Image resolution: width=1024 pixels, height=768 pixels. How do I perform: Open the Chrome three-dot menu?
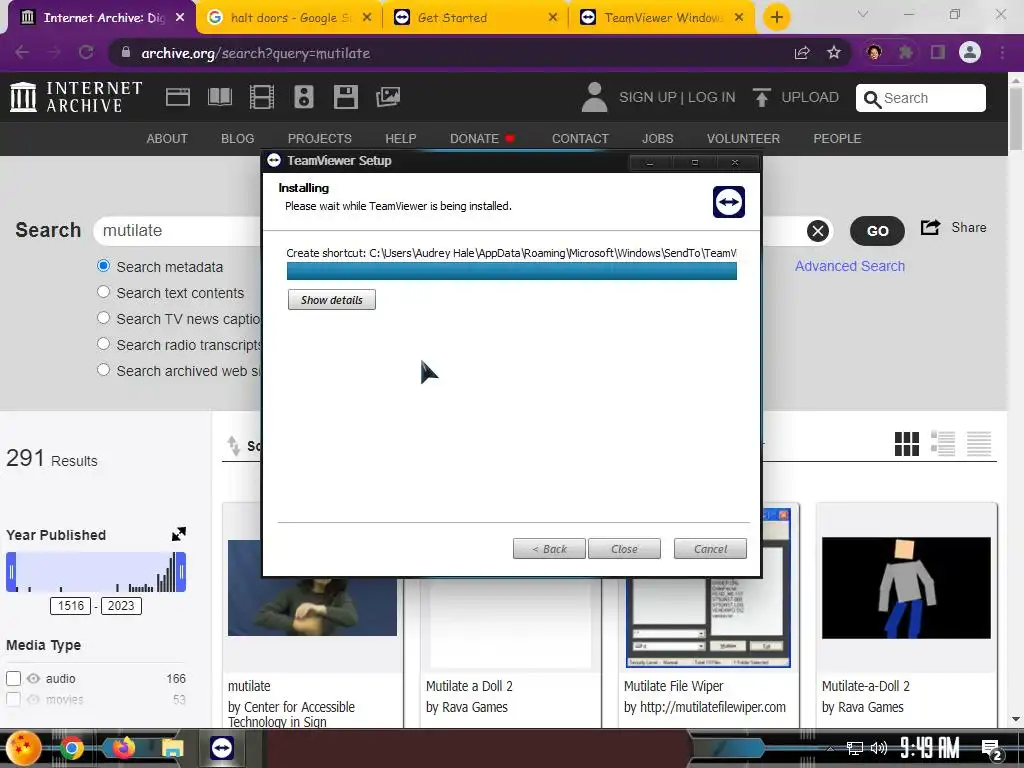point(1002,53)
